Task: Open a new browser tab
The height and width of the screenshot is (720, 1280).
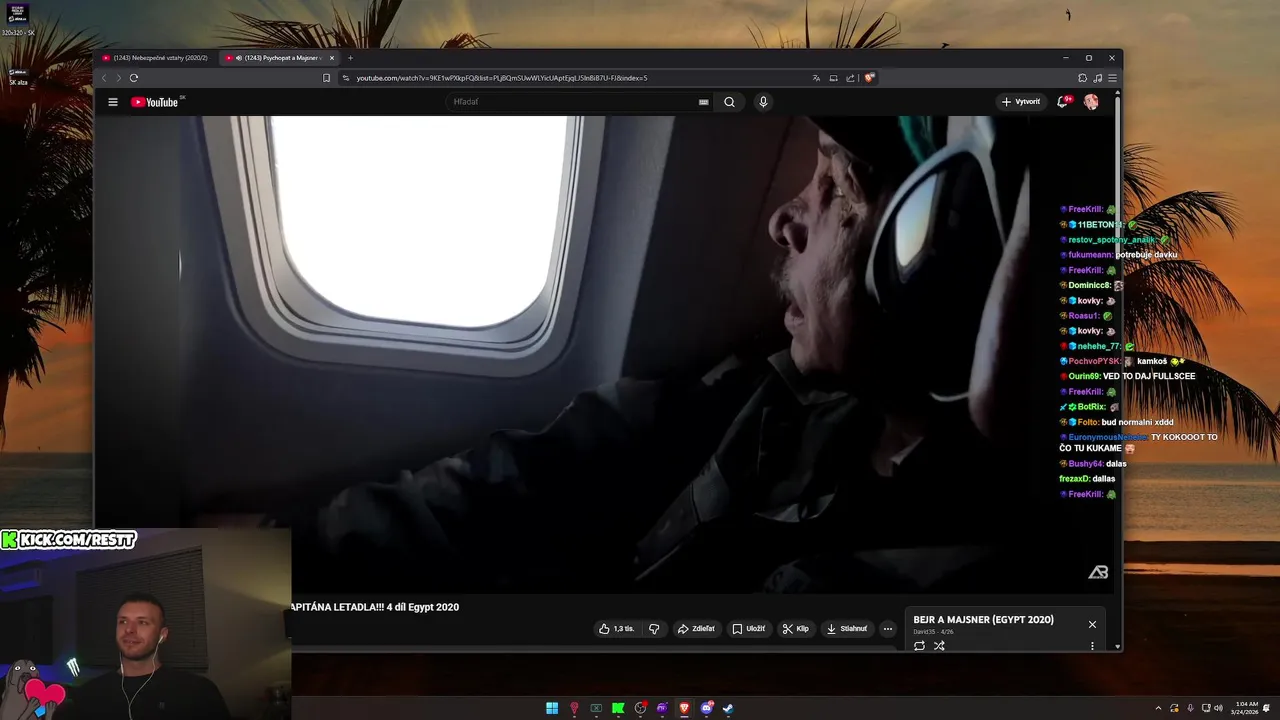Action: 350,58
